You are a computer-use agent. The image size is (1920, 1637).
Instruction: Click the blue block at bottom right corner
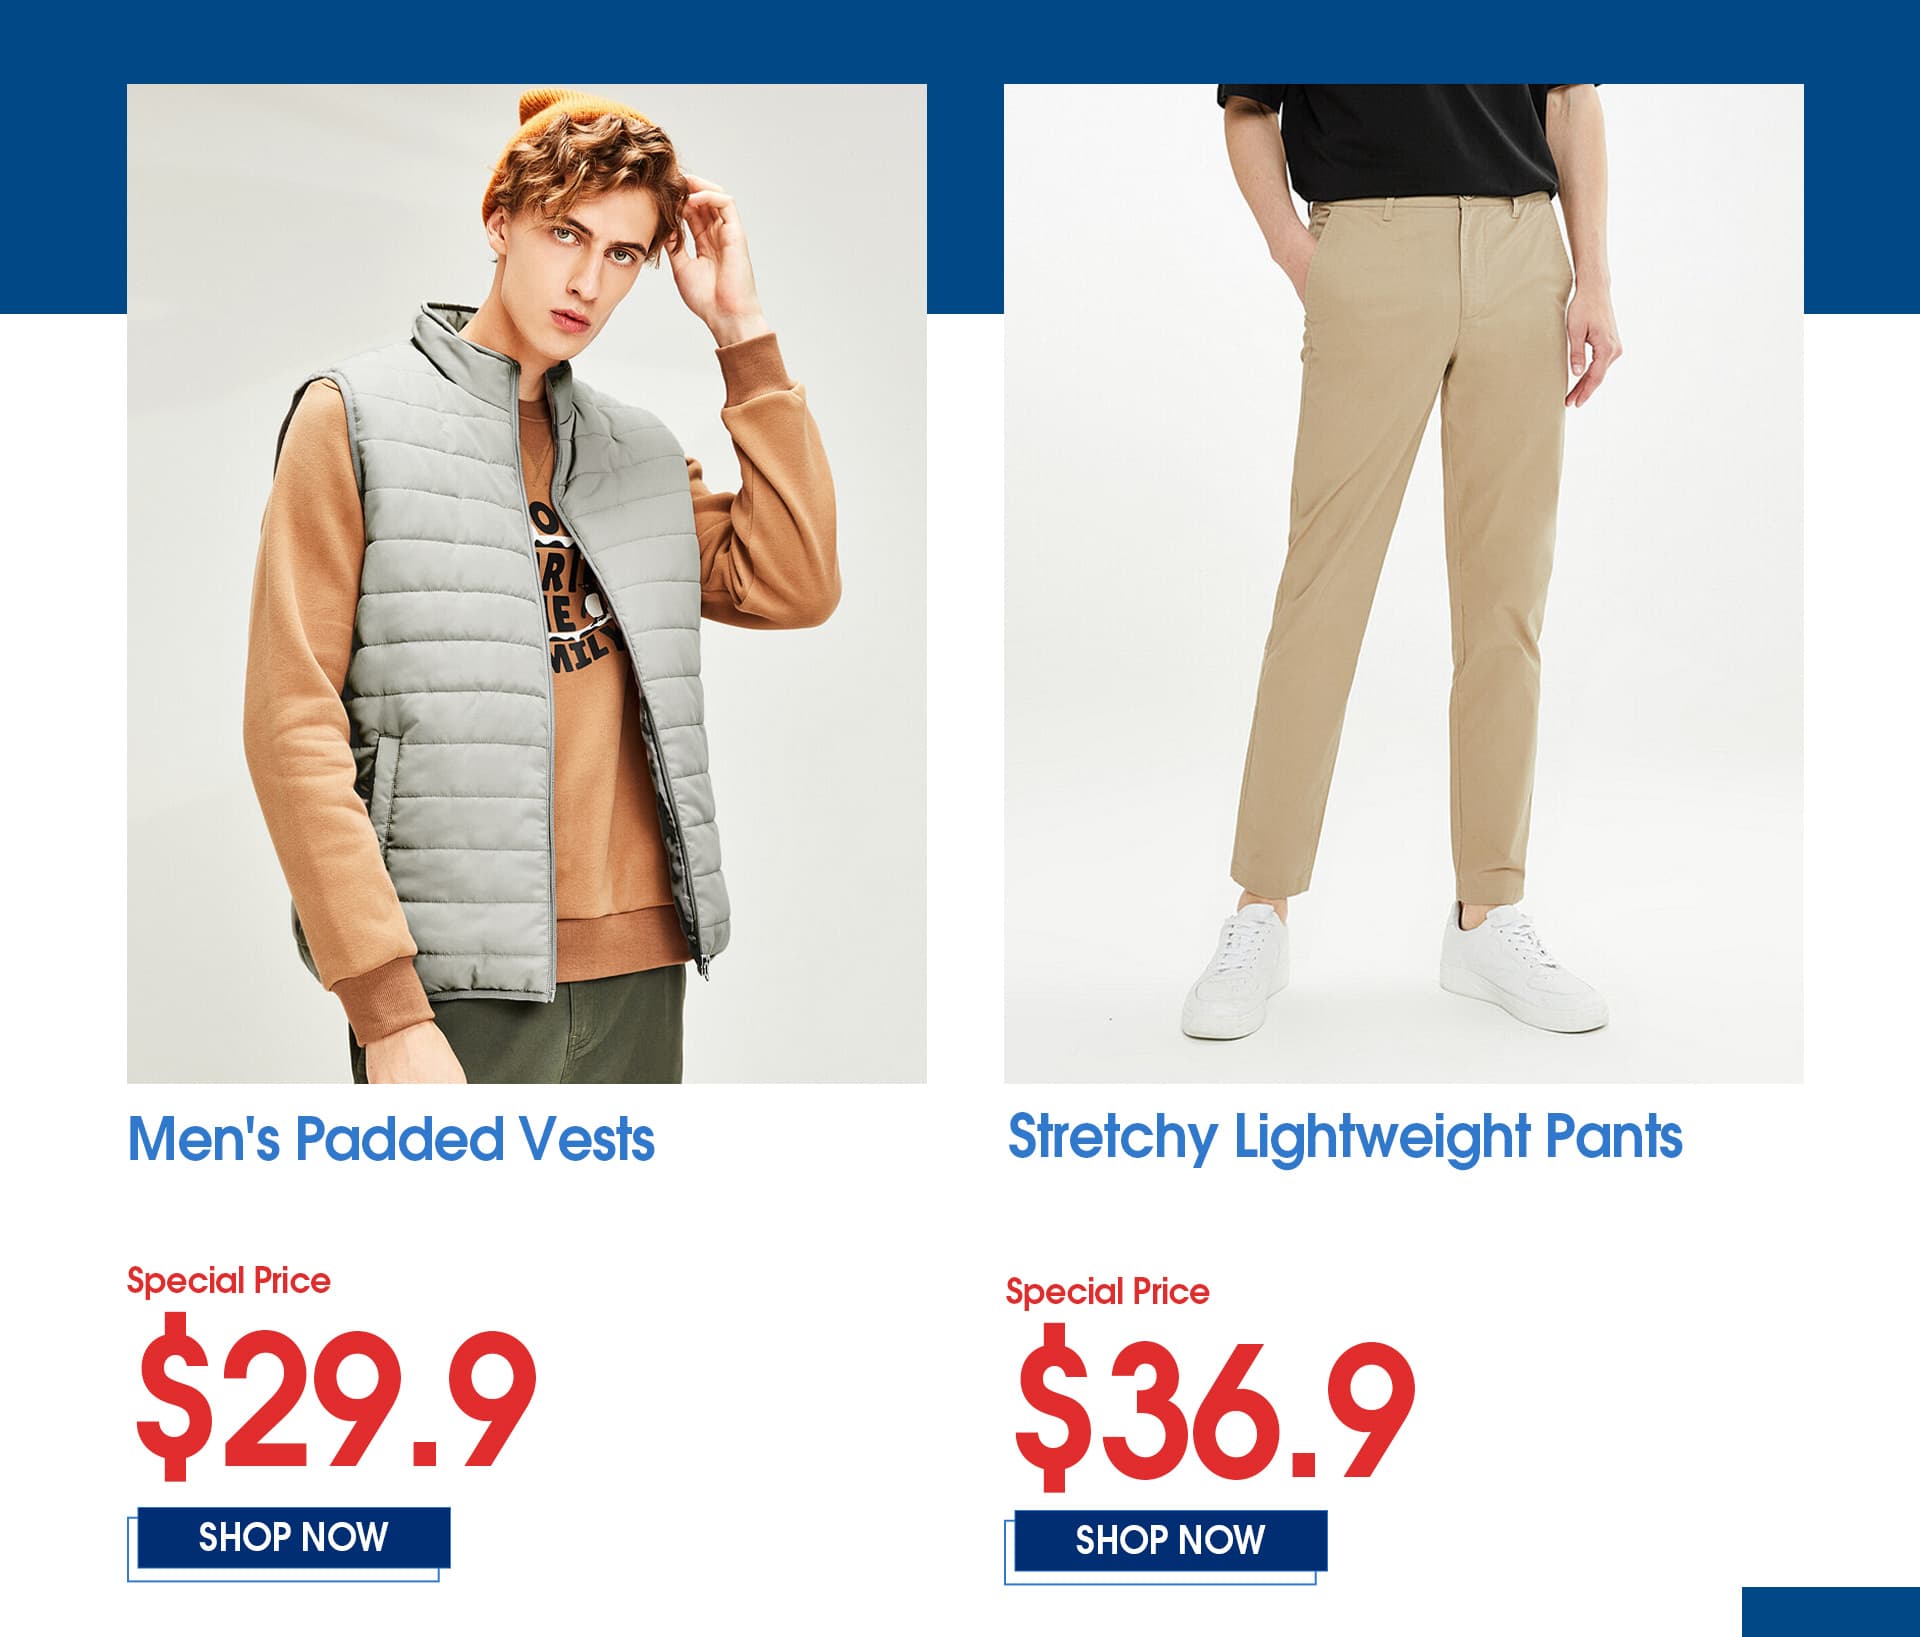(x=1831, y=1612)
